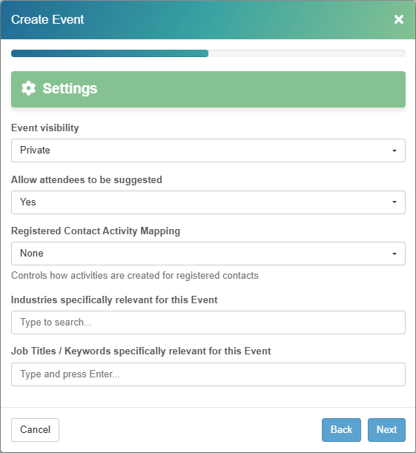Expand the Allow attendees to be suggested dropdown
Screen dimensions: 416x453
208,202
